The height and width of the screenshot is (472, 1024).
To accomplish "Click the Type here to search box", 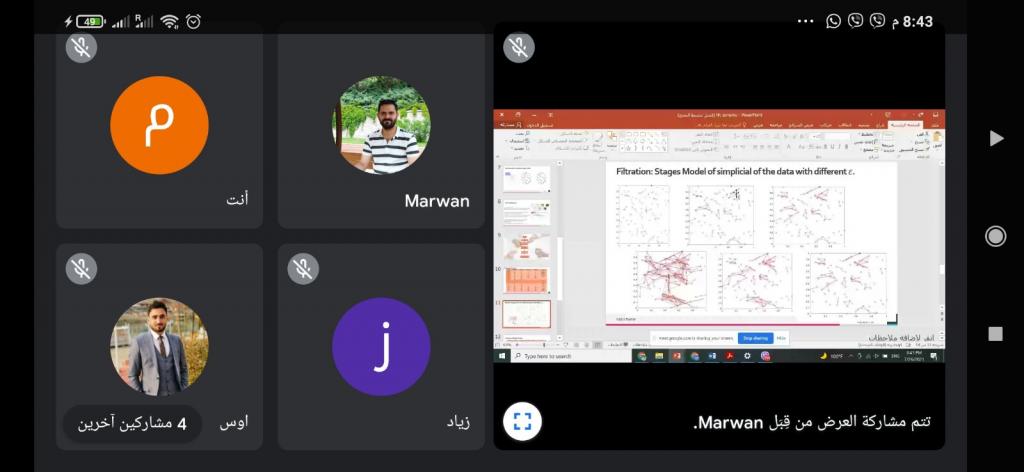I will (x=560, y=356).
